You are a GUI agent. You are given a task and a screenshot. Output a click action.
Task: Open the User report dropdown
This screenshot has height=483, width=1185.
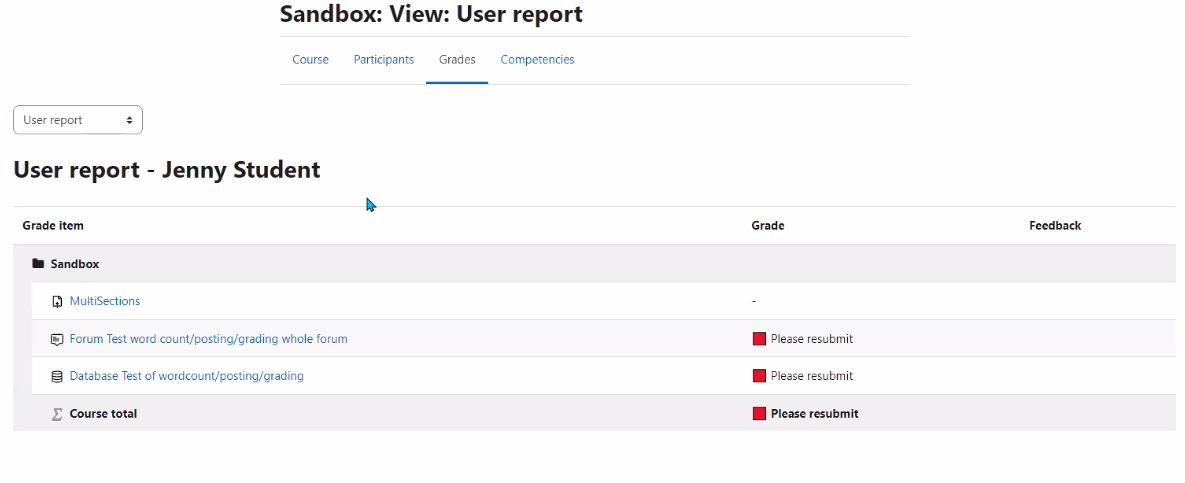click(78, 120)
